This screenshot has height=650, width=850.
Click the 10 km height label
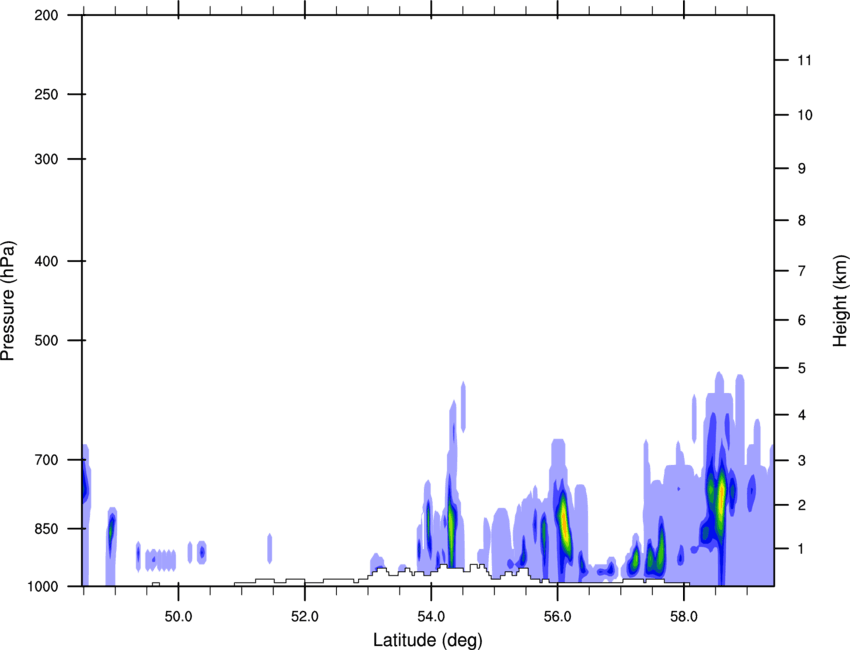coord(805,115)
